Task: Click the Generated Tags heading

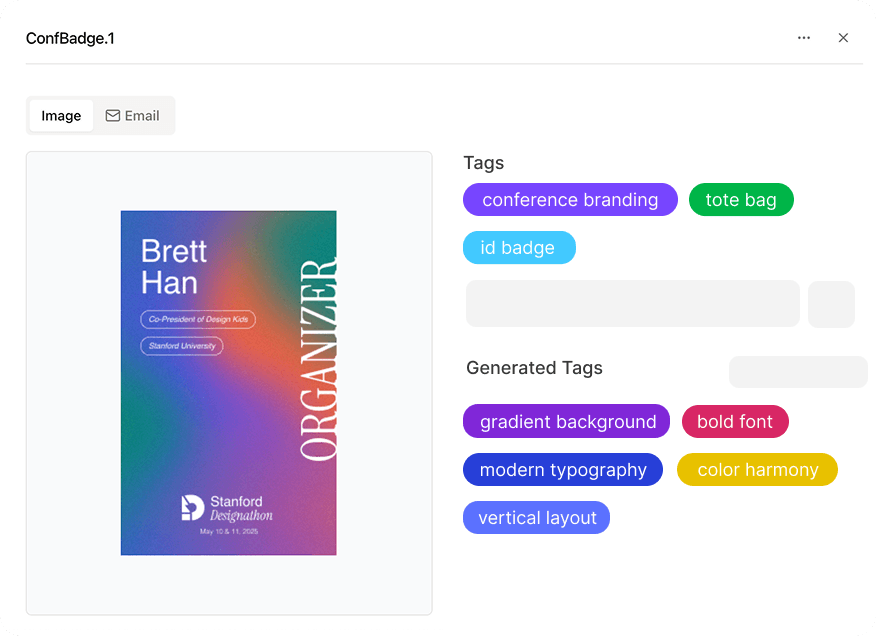Action: tap(534, 368)
